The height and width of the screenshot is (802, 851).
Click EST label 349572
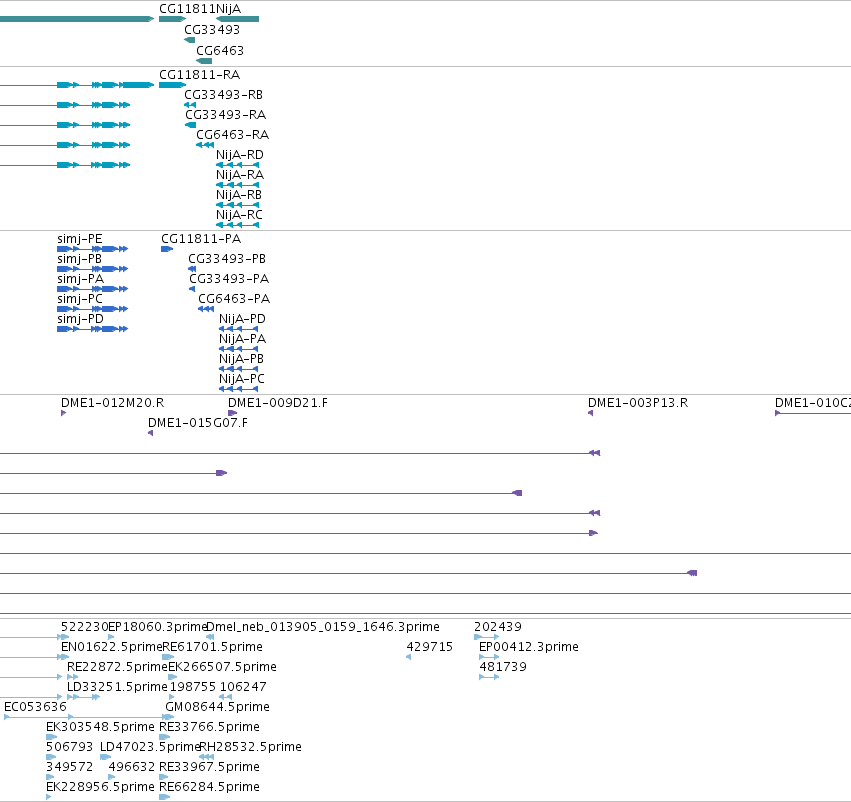[69, 767]
